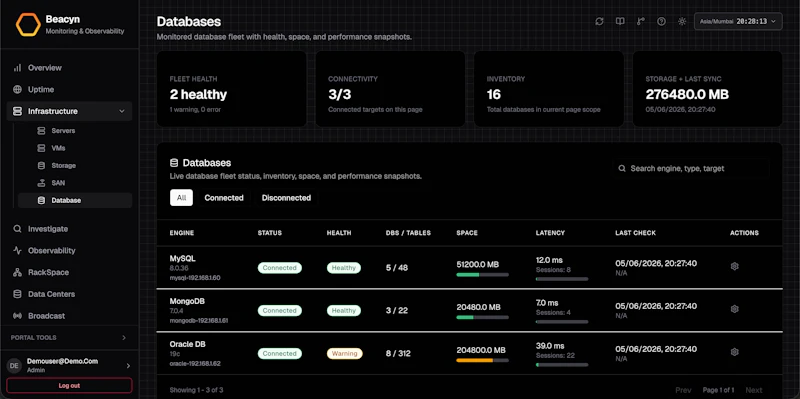This screenshot has height=399, width=800.
Task: Click the Beacyn hexagon logo
Action: [x=28, y=24]
